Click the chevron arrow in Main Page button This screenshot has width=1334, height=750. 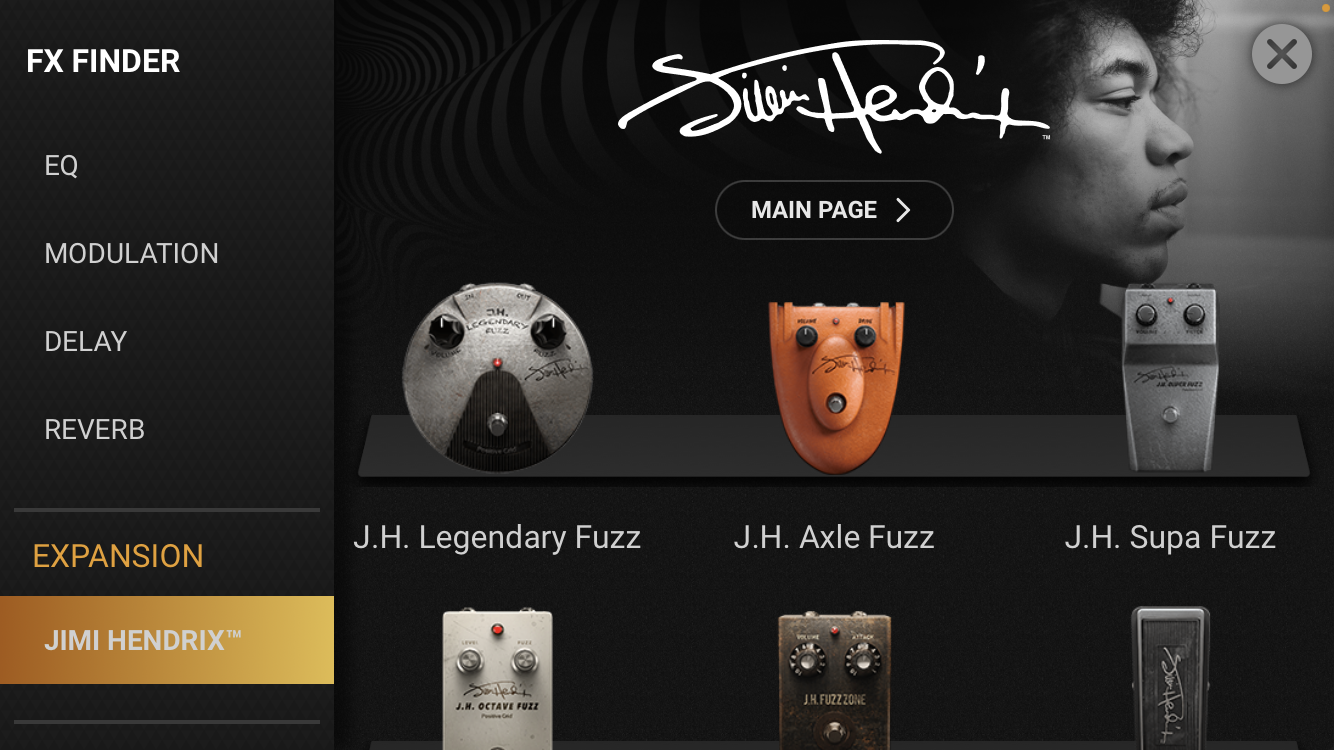(903, 210)
